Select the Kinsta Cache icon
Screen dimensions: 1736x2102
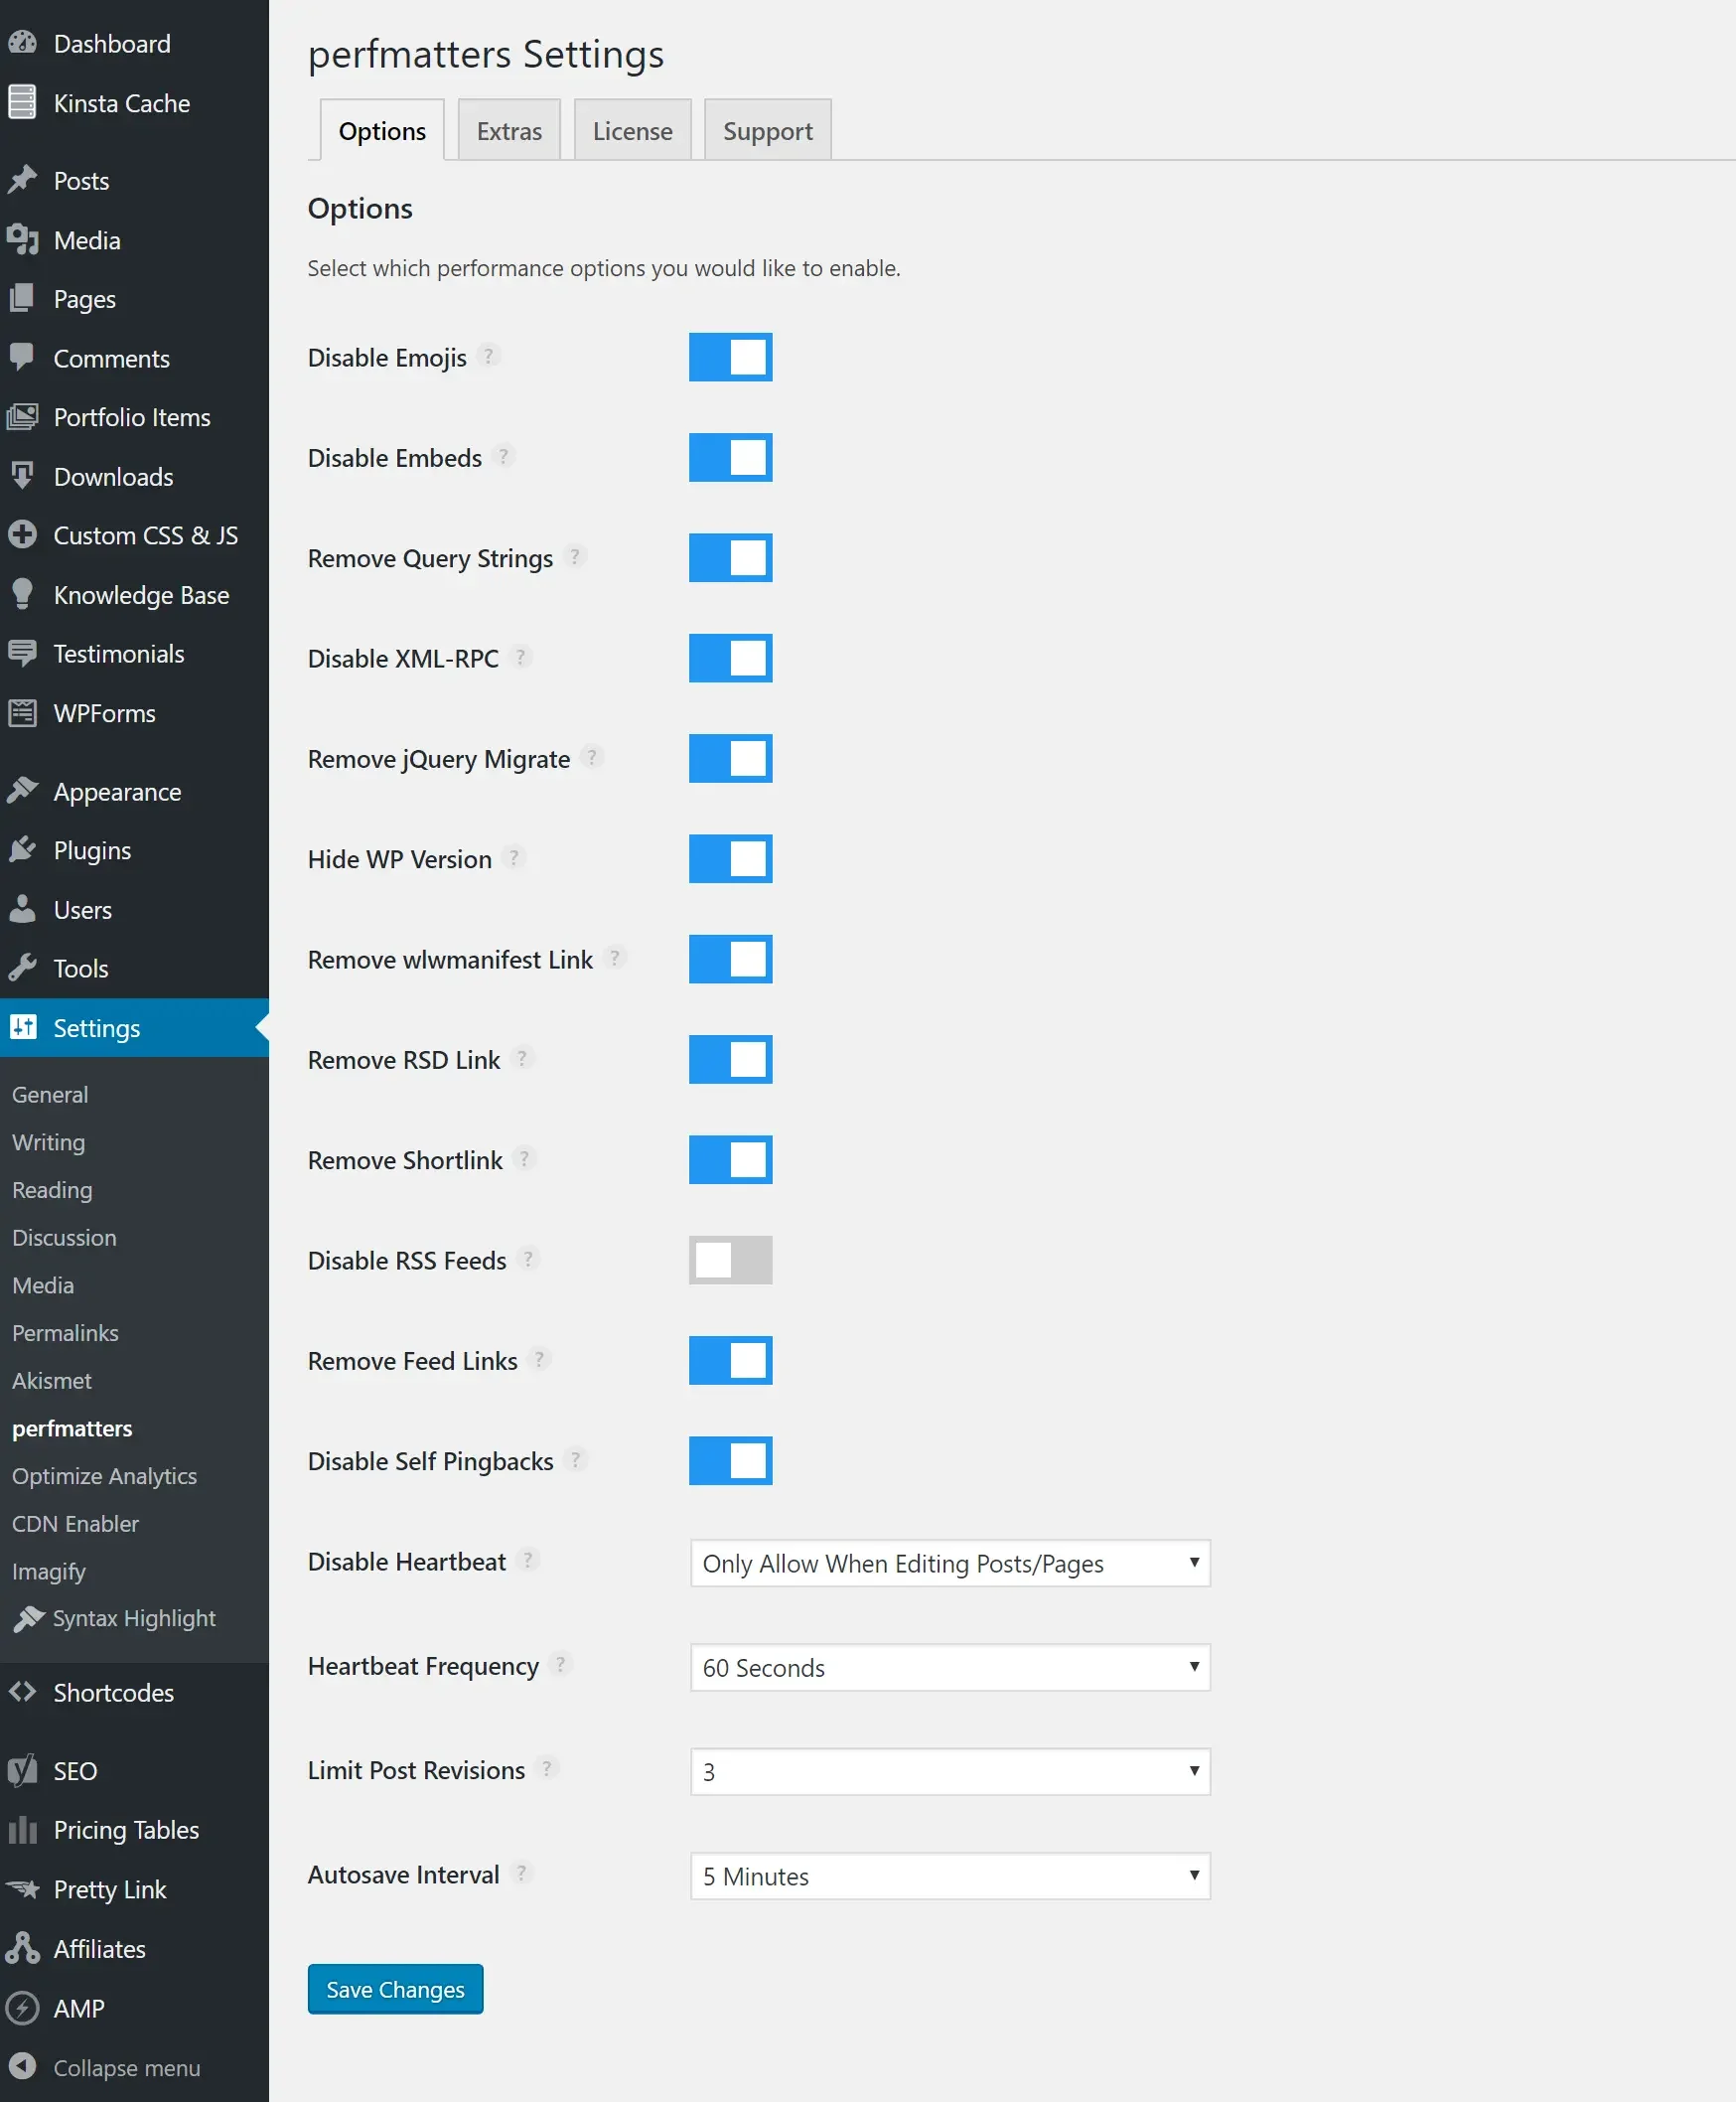tap(24, 103)
